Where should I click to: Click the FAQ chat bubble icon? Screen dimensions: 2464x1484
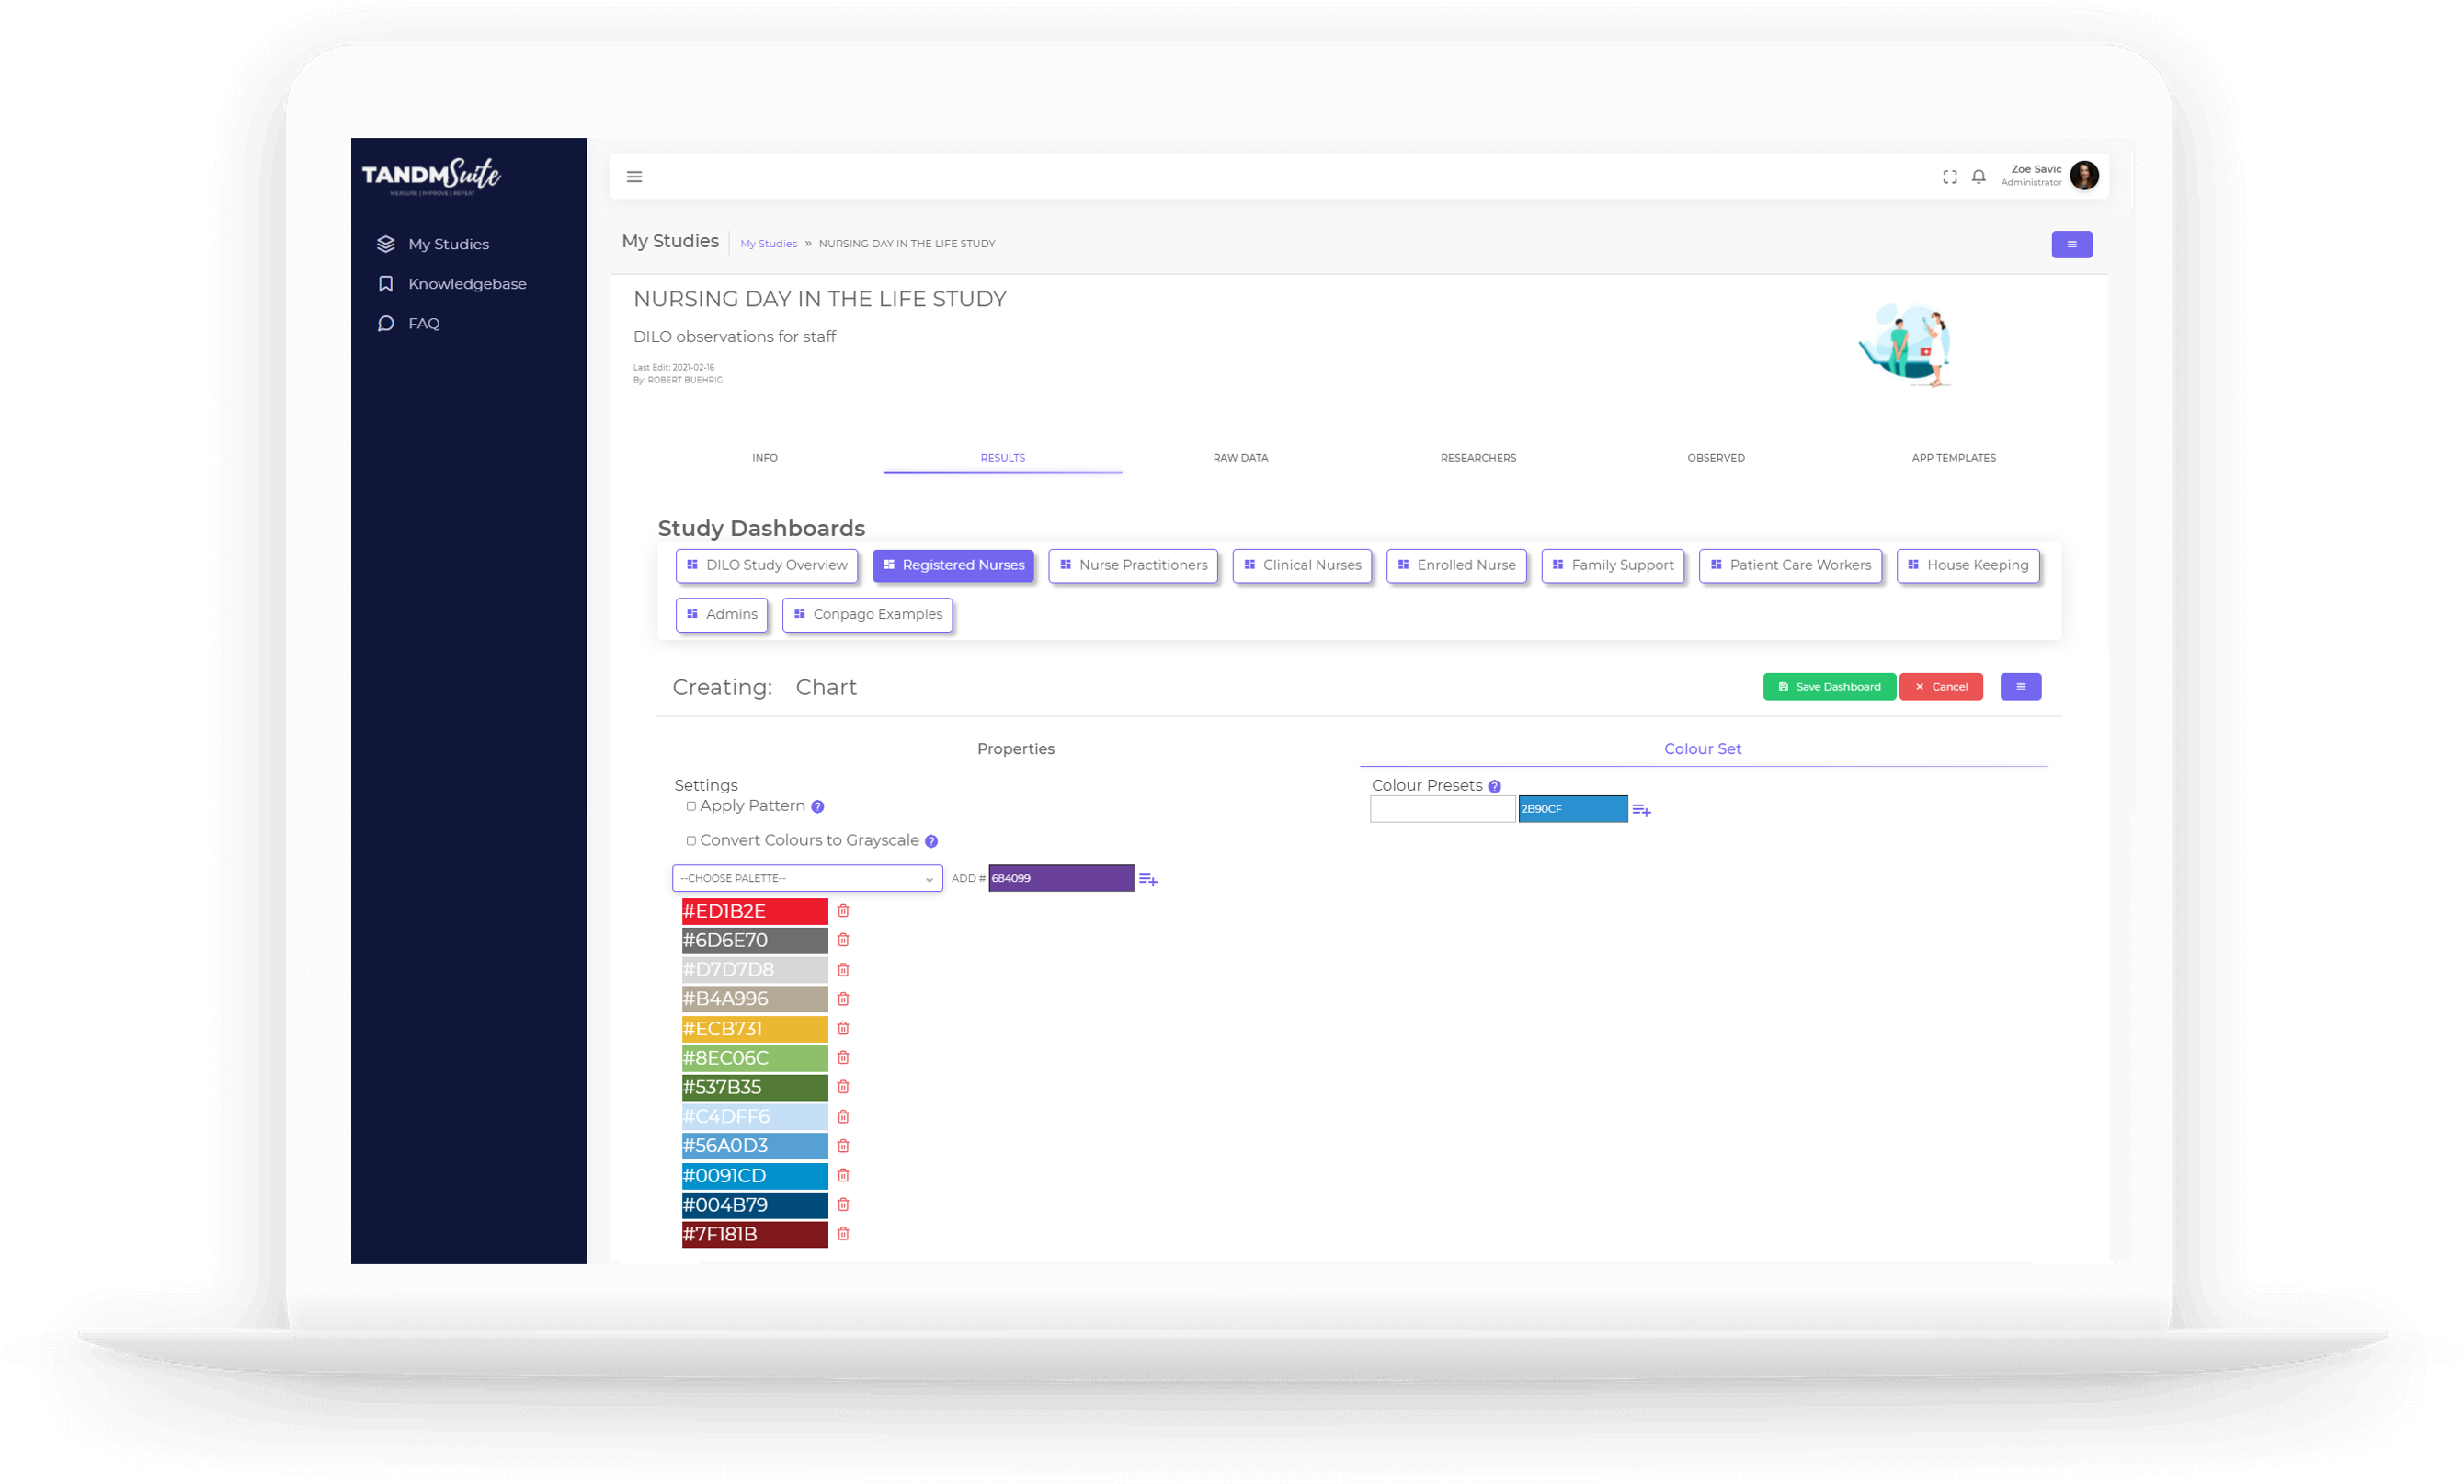pos(386,323)
